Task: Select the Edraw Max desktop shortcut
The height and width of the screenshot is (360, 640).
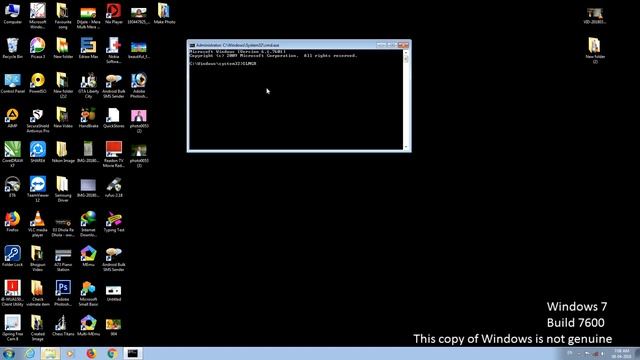Action: (88, 48)
